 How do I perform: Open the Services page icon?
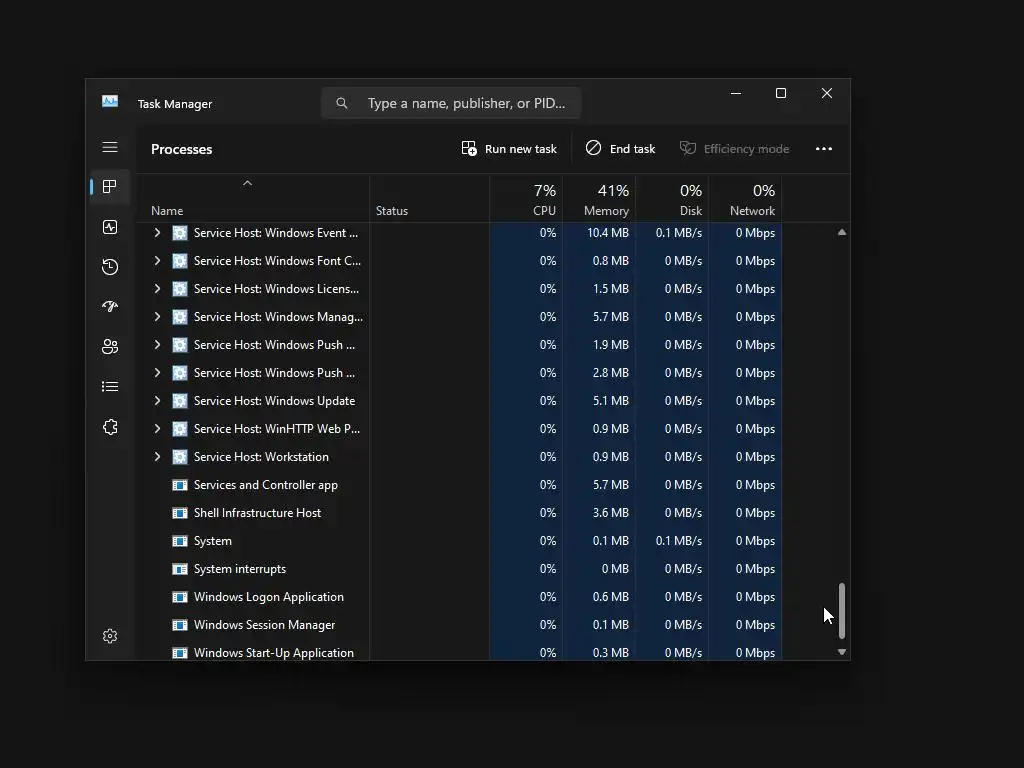(x=110, y=426)
